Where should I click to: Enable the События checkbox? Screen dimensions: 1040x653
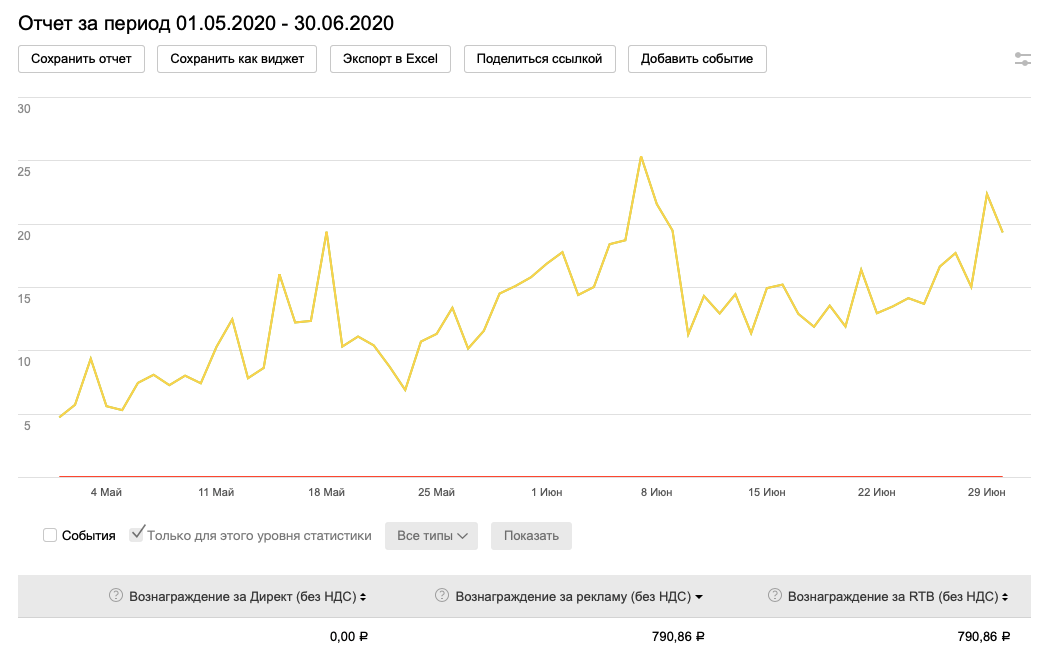click(50, 535)
